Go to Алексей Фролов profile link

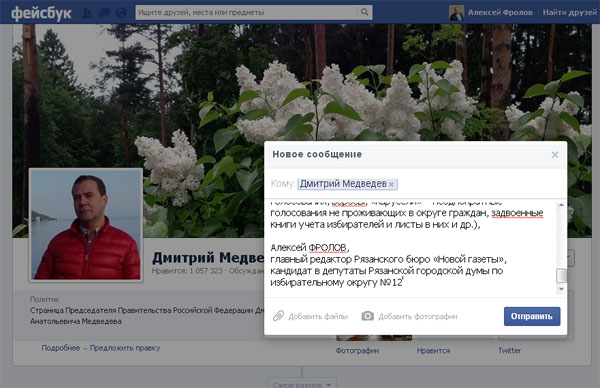click(x=500, y=13)
